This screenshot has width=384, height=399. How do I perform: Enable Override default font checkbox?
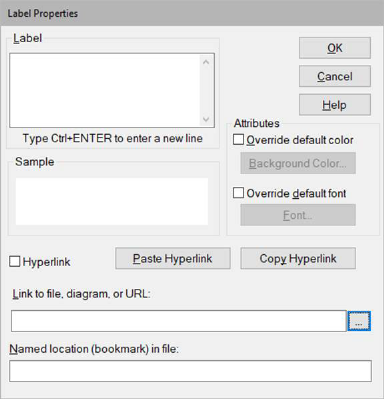pyautogui.click(x=238, y=193)
